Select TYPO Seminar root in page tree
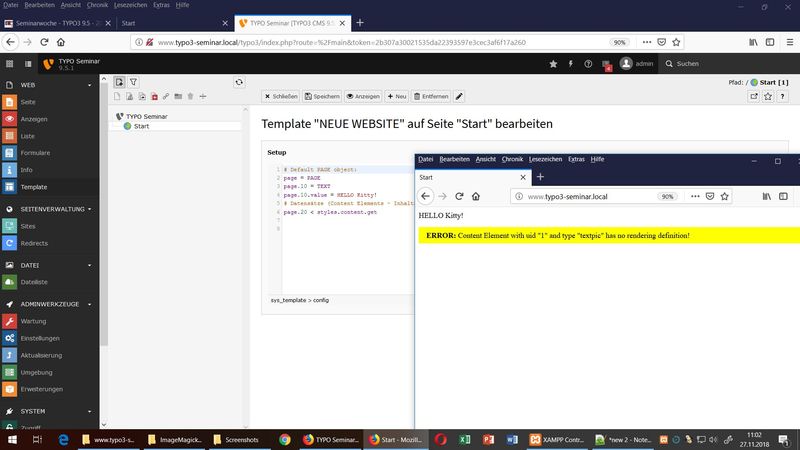800x450 pixels. coord(146,117)
